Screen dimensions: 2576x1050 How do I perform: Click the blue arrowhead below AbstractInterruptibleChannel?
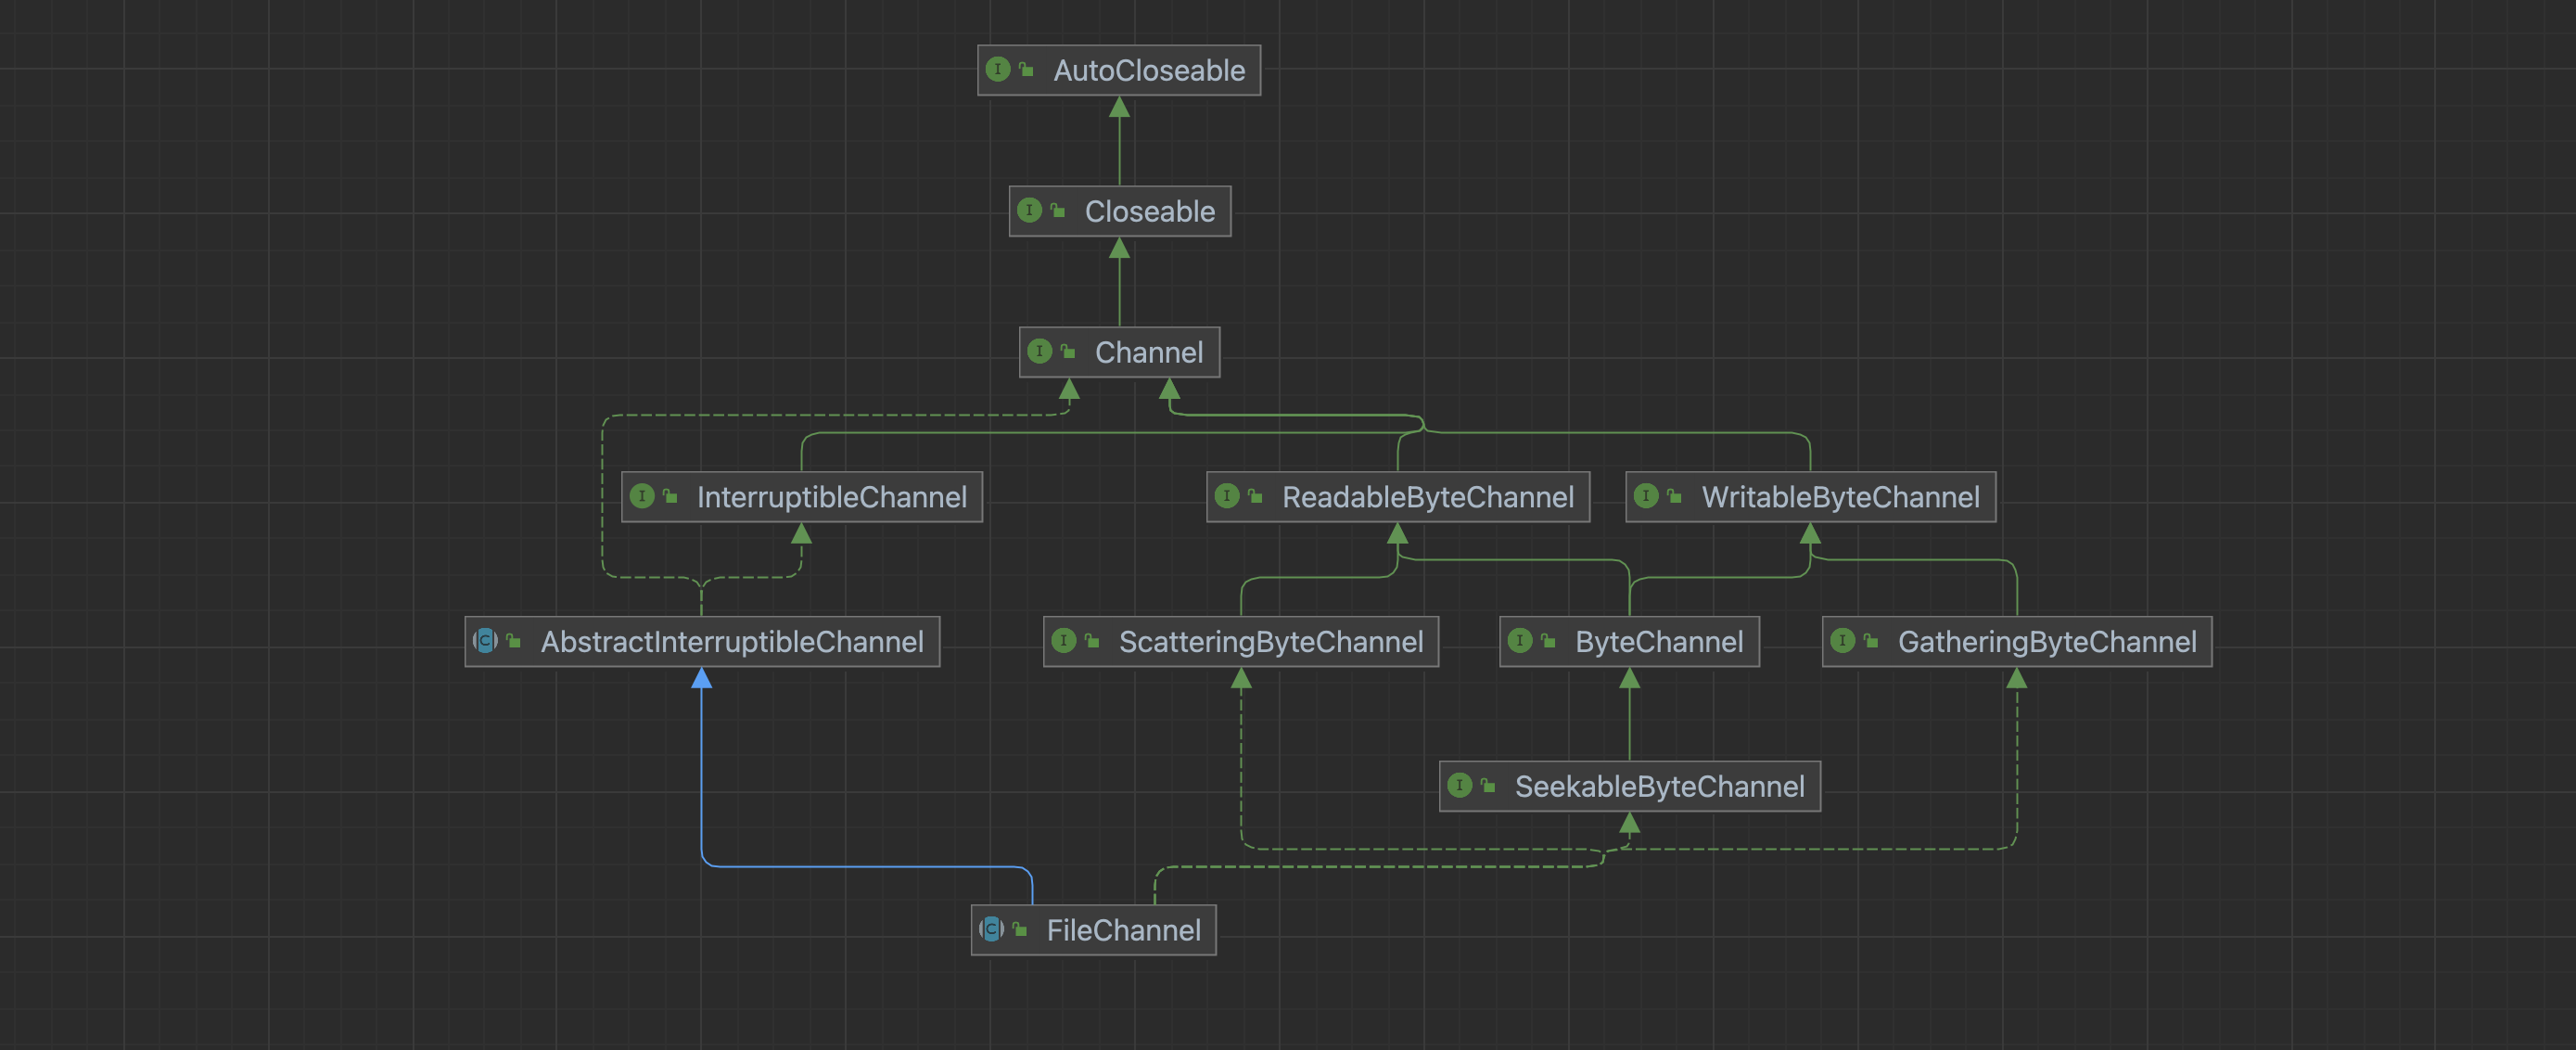coord(702,679)
